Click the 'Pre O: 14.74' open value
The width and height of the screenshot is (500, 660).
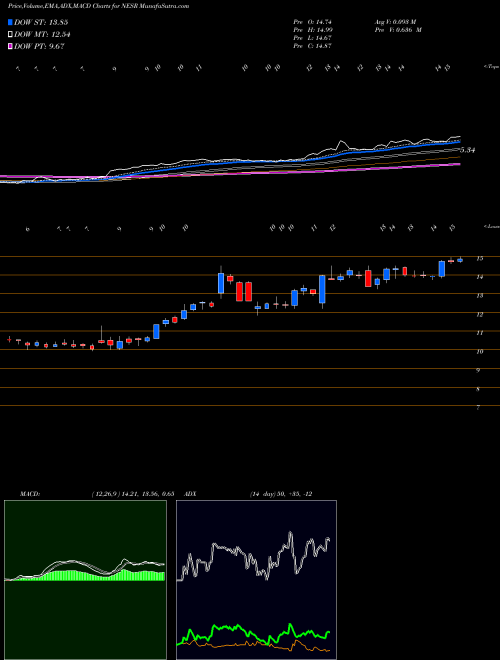coord(312,22)
